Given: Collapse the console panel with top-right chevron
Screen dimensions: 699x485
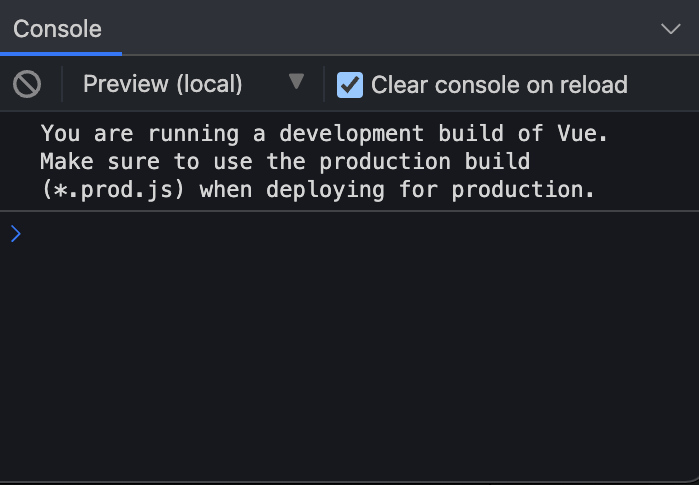Looking at the screenshot, I should click(671, 29).
